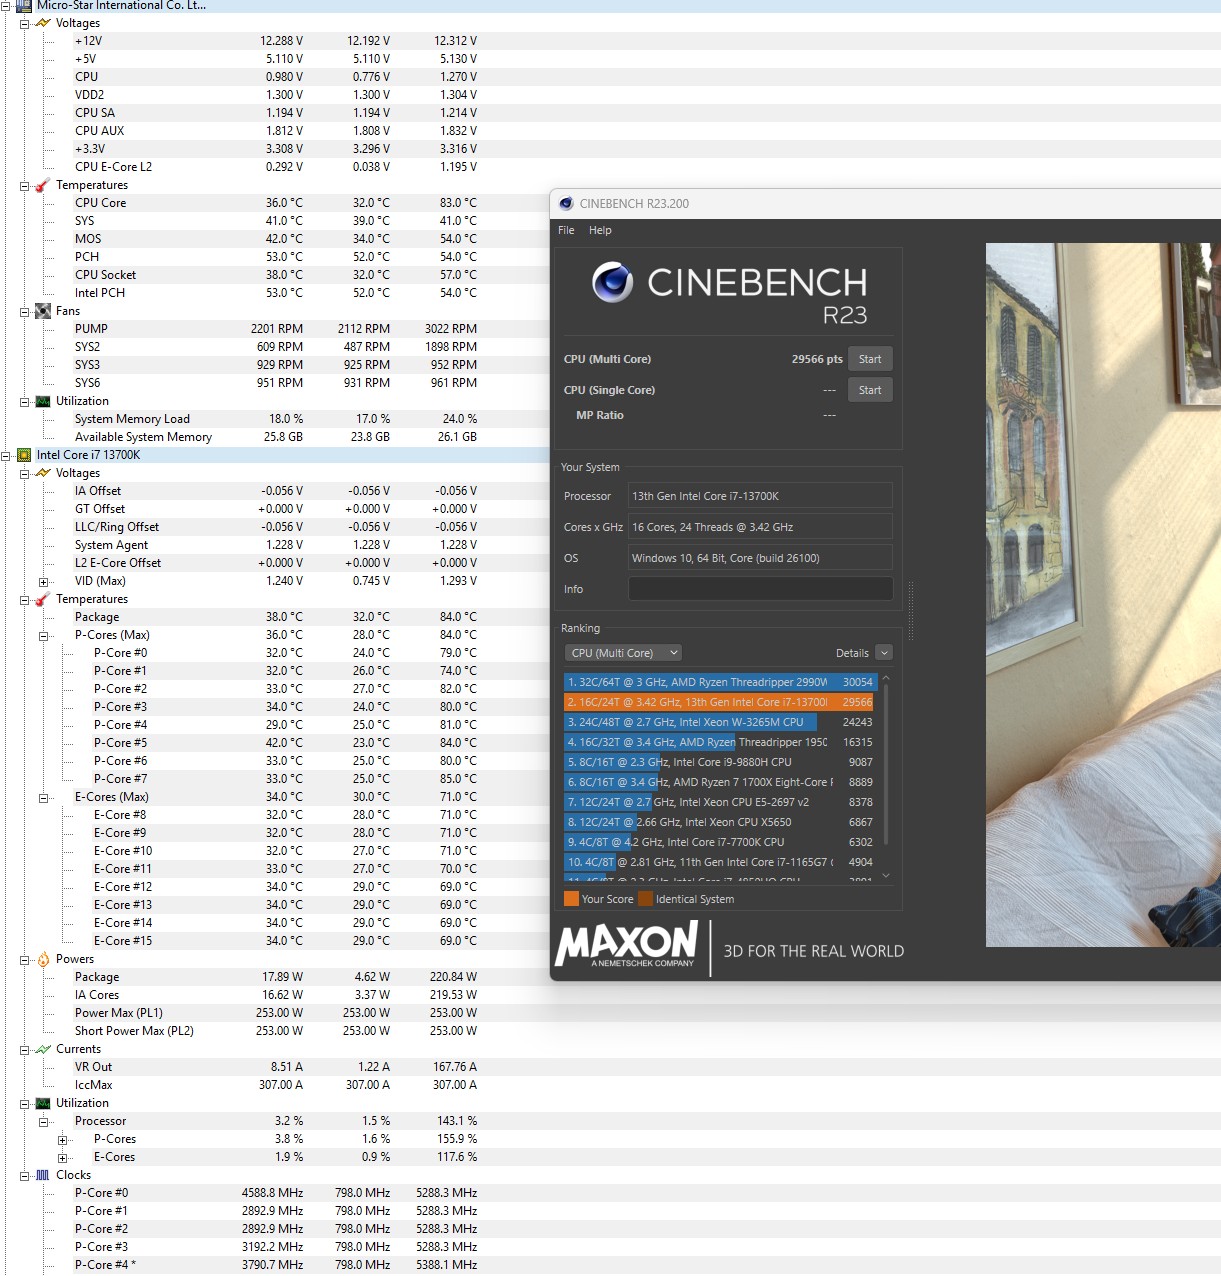Image resolution: width=1221 pixels, height=1276 pixels.
Task: Collapse the Intel Core i7 13700K node
Action: point(6,455)
